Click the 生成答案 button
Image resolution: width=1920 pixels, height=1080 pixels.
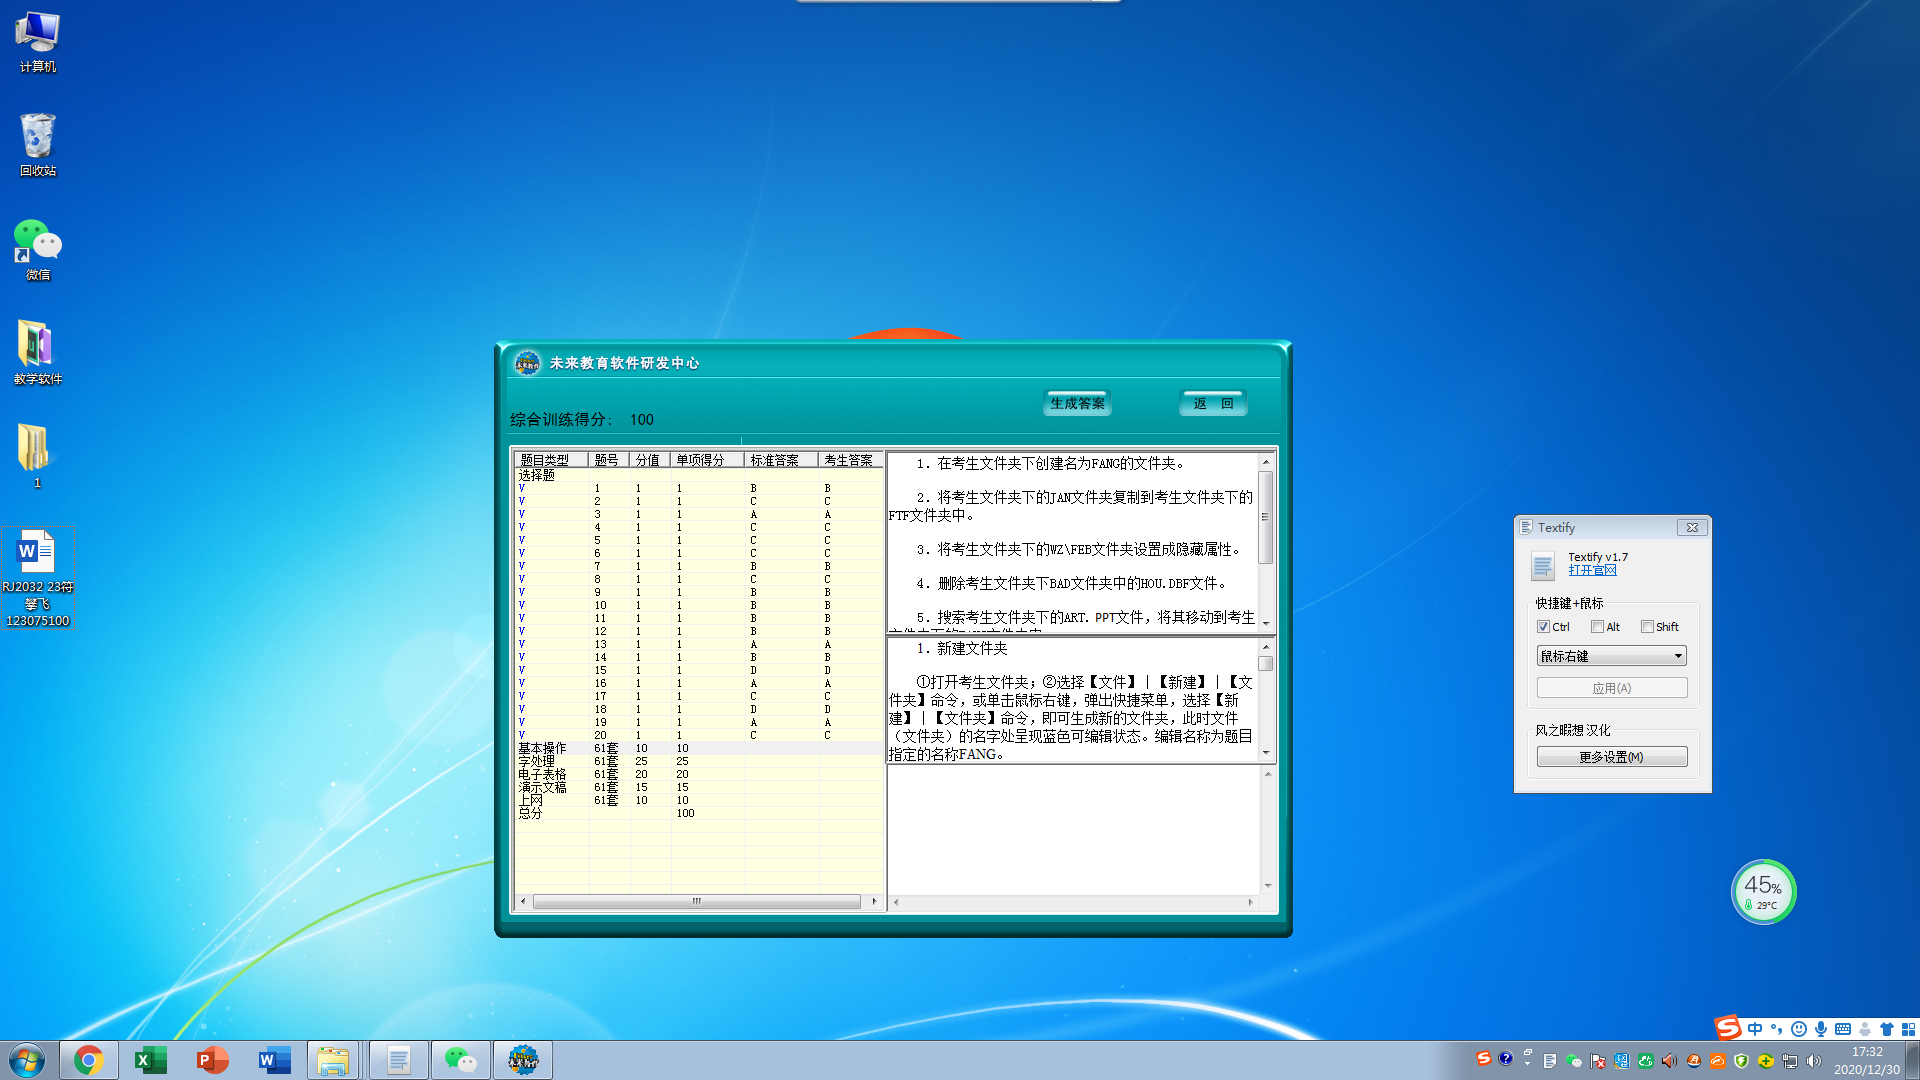click(x=1078, y=403)
